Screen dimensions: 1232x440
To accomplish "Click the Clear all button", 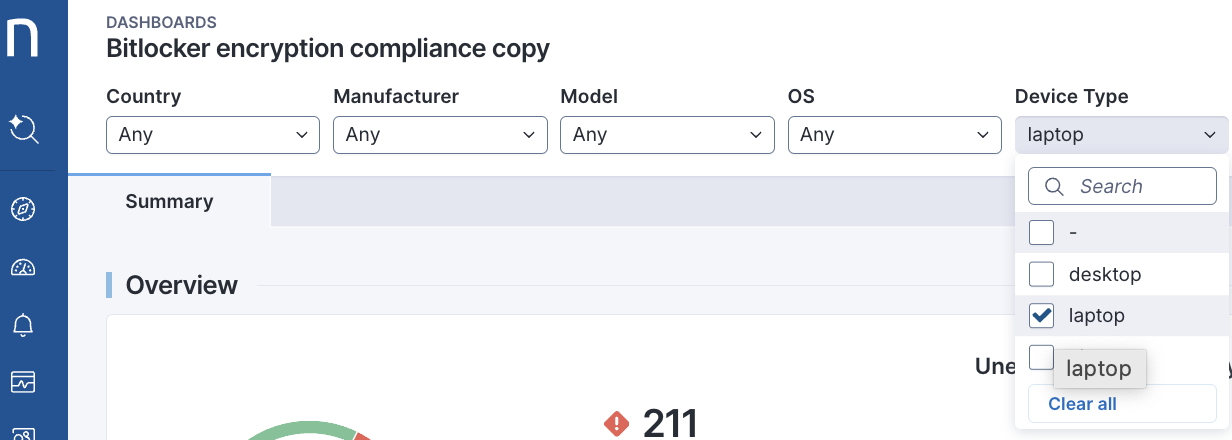I will click(1082, 404).
